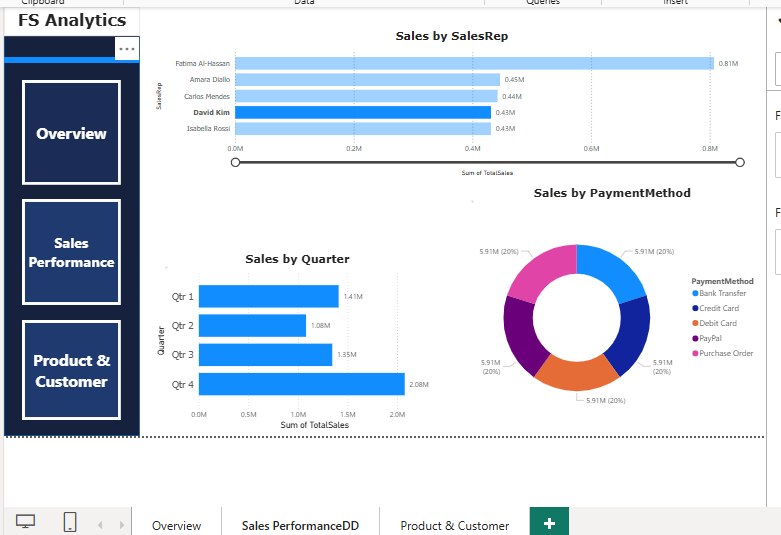Select the Qtr 4 bar

[301, 384]
